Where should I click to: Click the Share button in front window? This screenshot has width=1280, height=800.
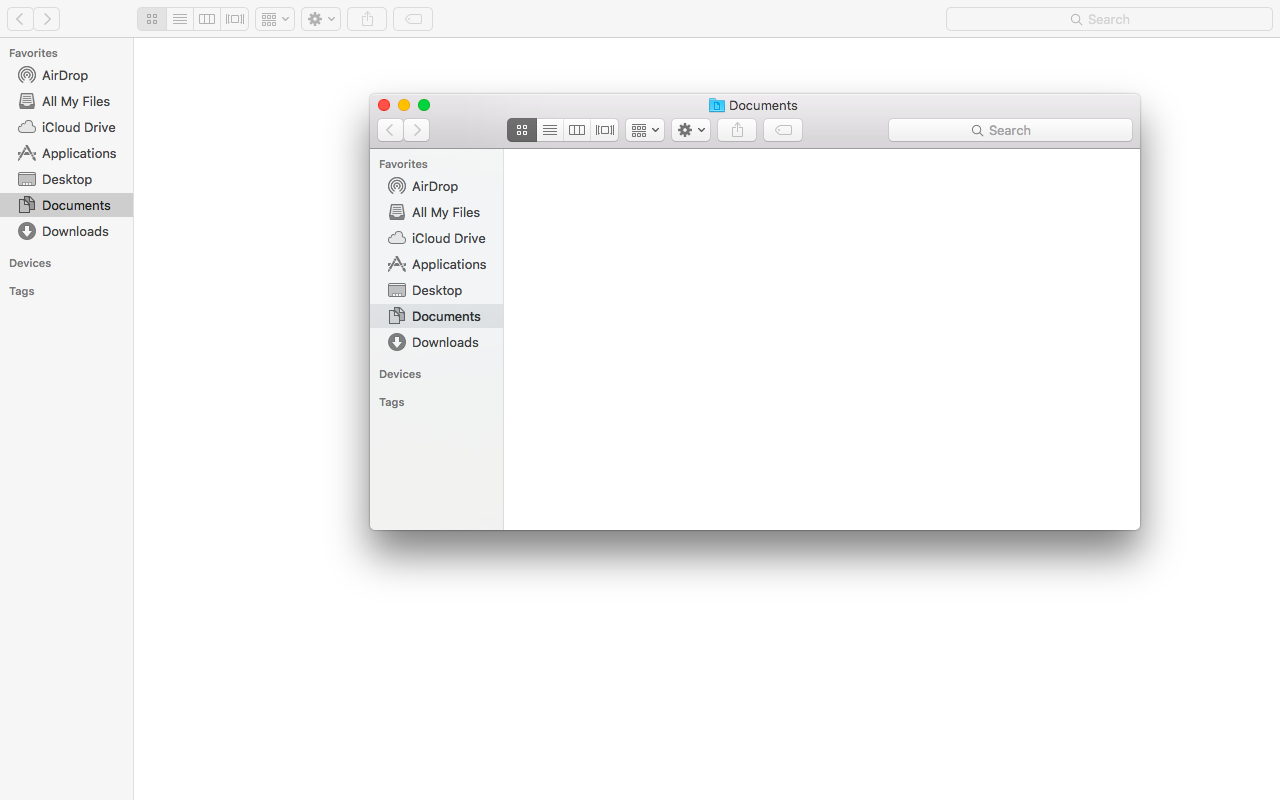[x=737, y=130]
